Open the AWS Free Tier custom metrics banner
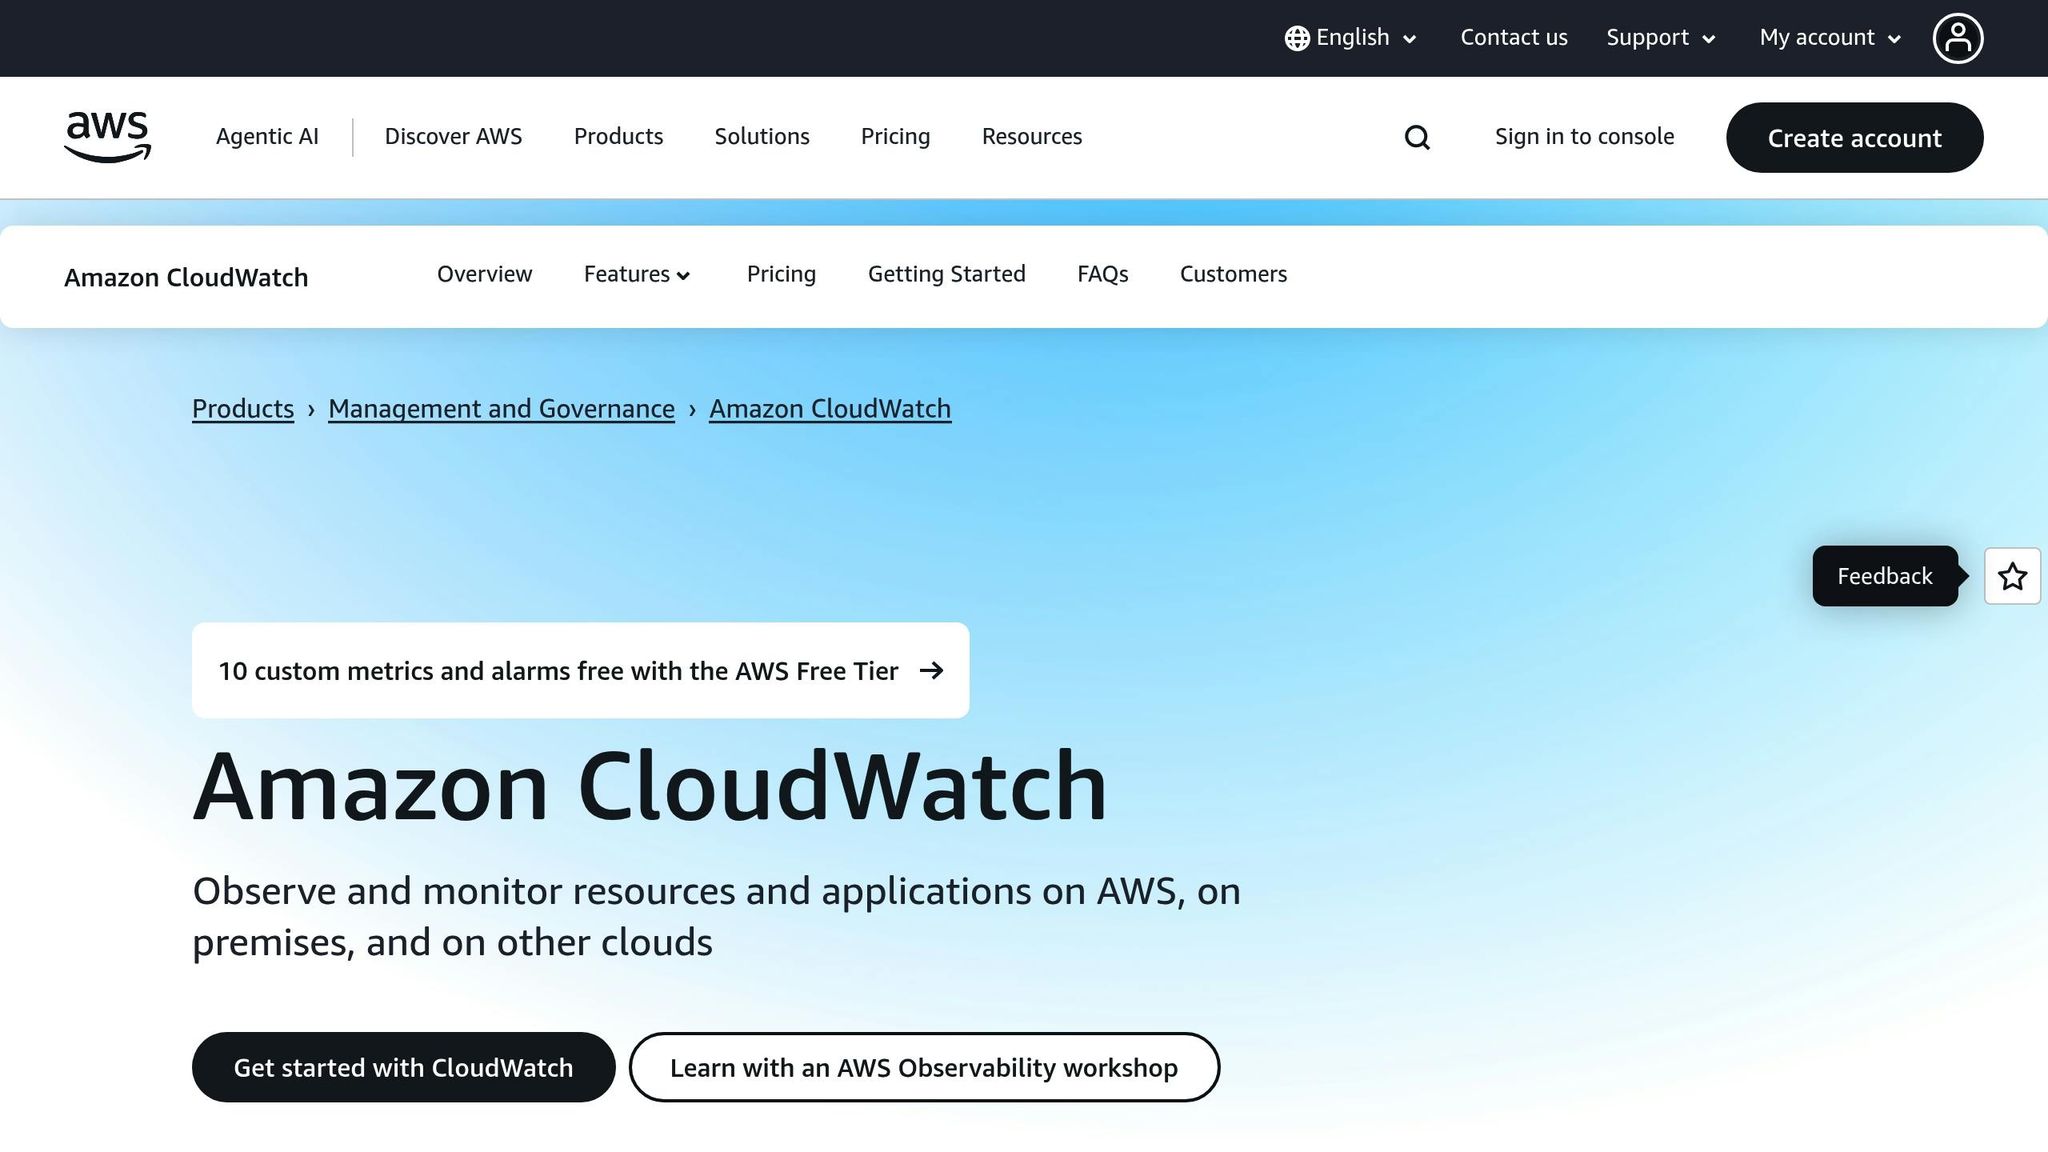Image resolution: width=2048 pixels, height=1152 pixels. (580, 670)
